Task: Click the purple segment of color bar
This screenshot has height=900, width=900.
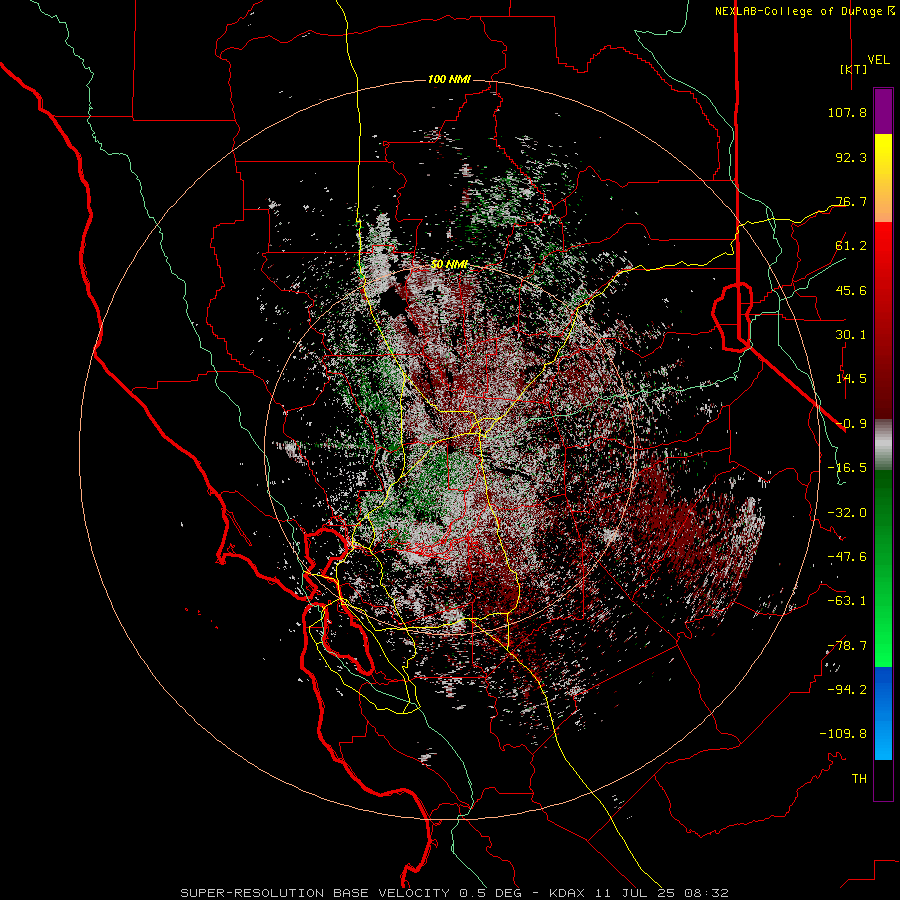Action: pyautogui.click(x=883, y=111)
